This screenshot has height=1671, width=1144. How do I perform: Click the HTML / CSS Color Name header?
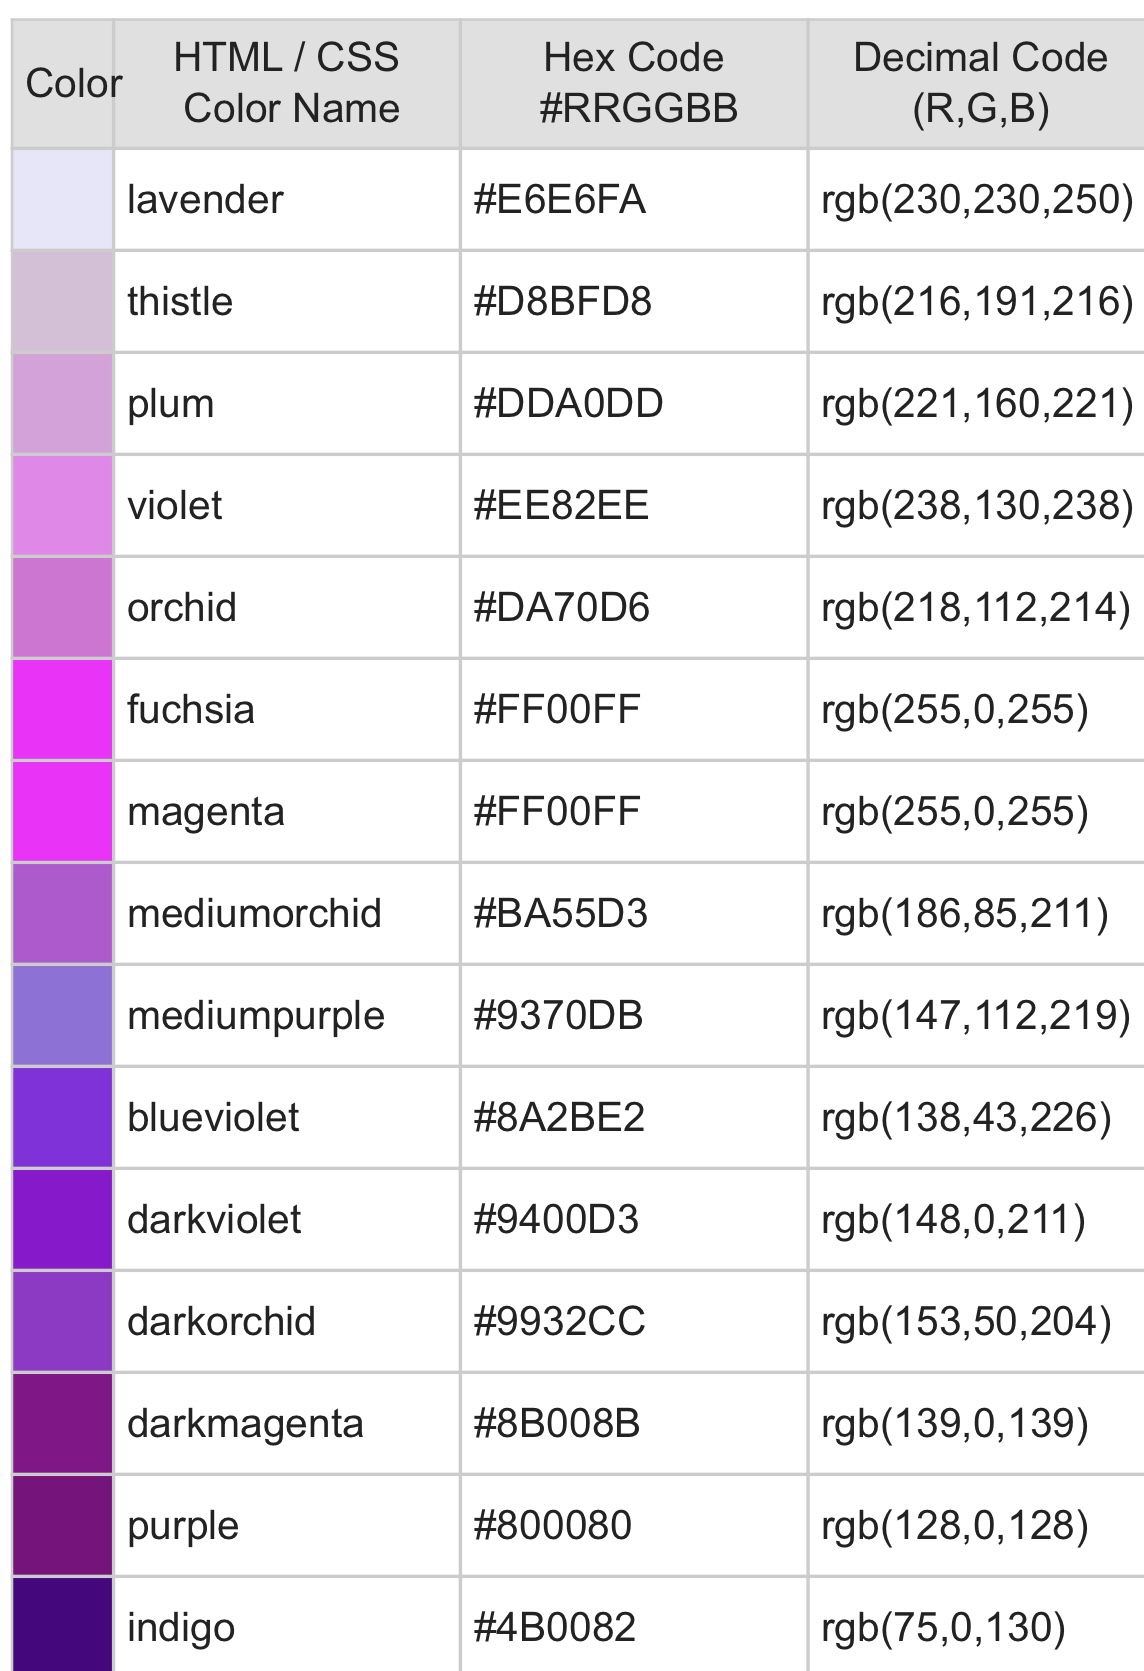tap(287, 83)
